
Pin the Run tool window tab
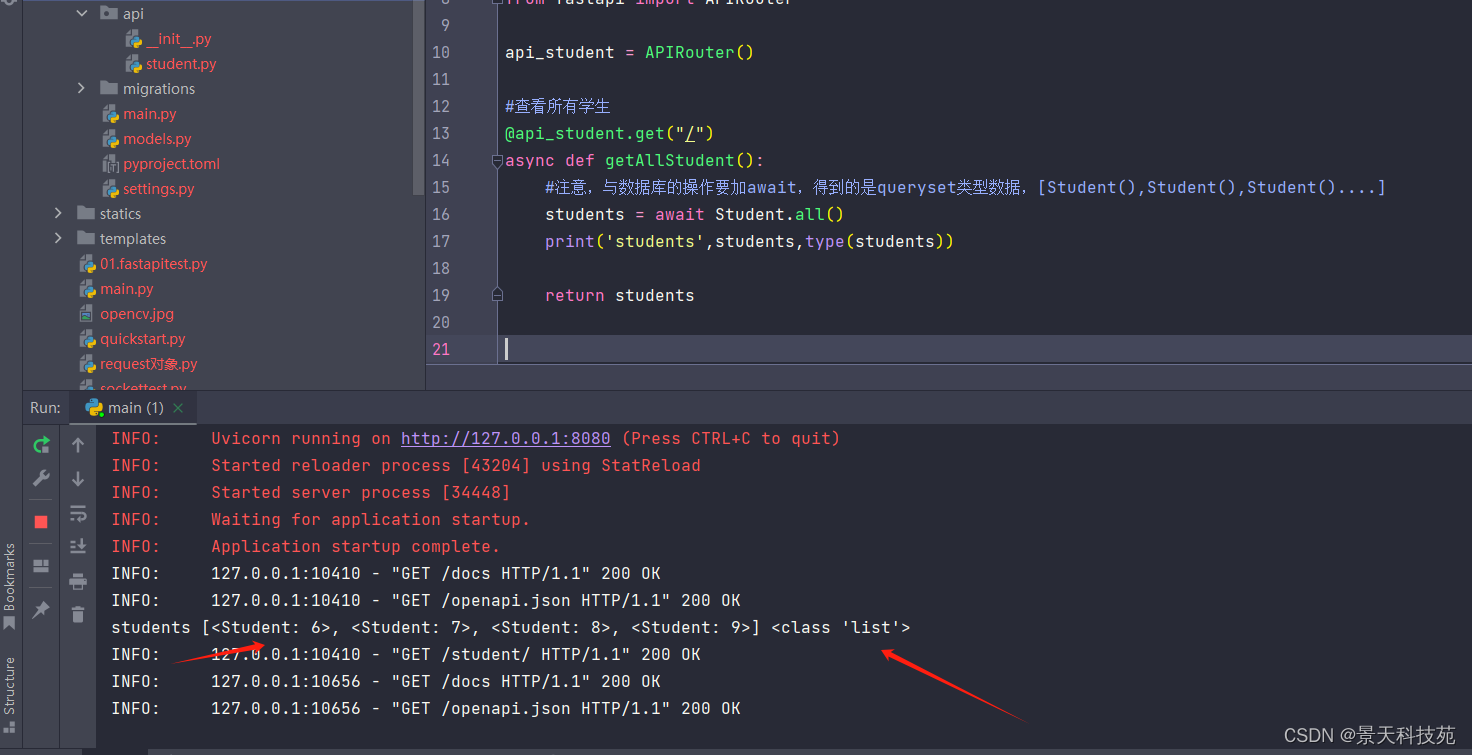pyautogui.click(x=40, y=608)
